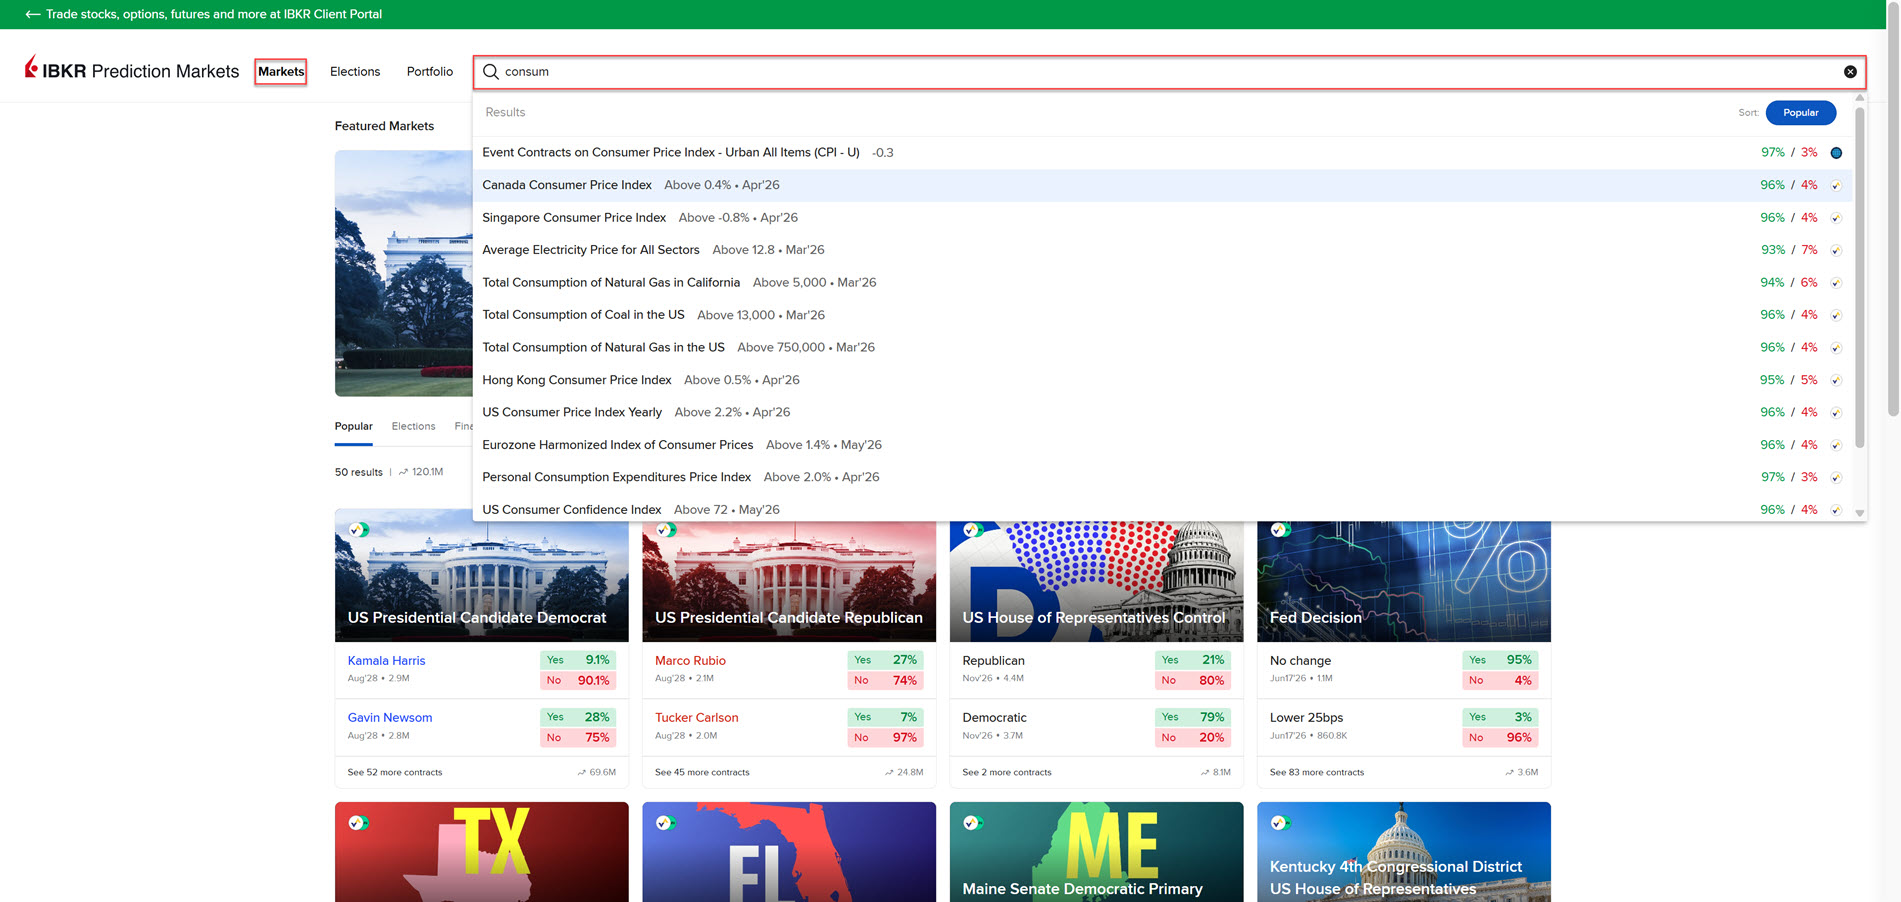Click Yes 79% for Democratic House control
This screenshot has width=1901, height=902.
[x=1192, y=717]
